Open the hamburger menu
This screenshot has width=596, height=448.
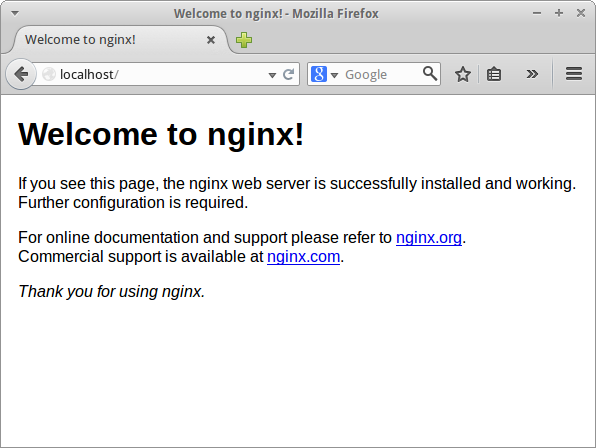(x=574, y=74)
